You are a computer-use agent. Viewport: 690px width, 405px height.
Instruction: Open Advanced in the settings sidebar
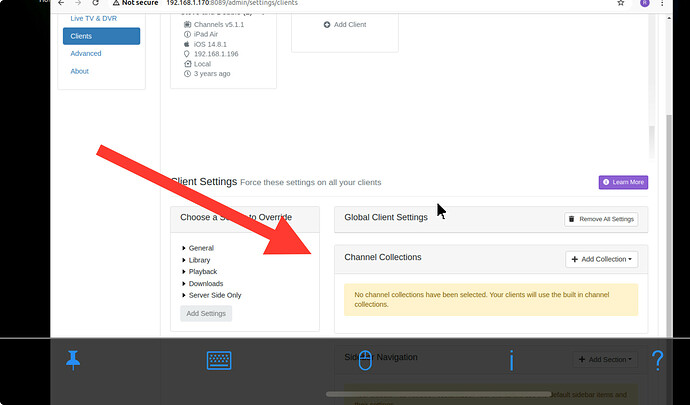pyautogui.click(x=86, y=54)
